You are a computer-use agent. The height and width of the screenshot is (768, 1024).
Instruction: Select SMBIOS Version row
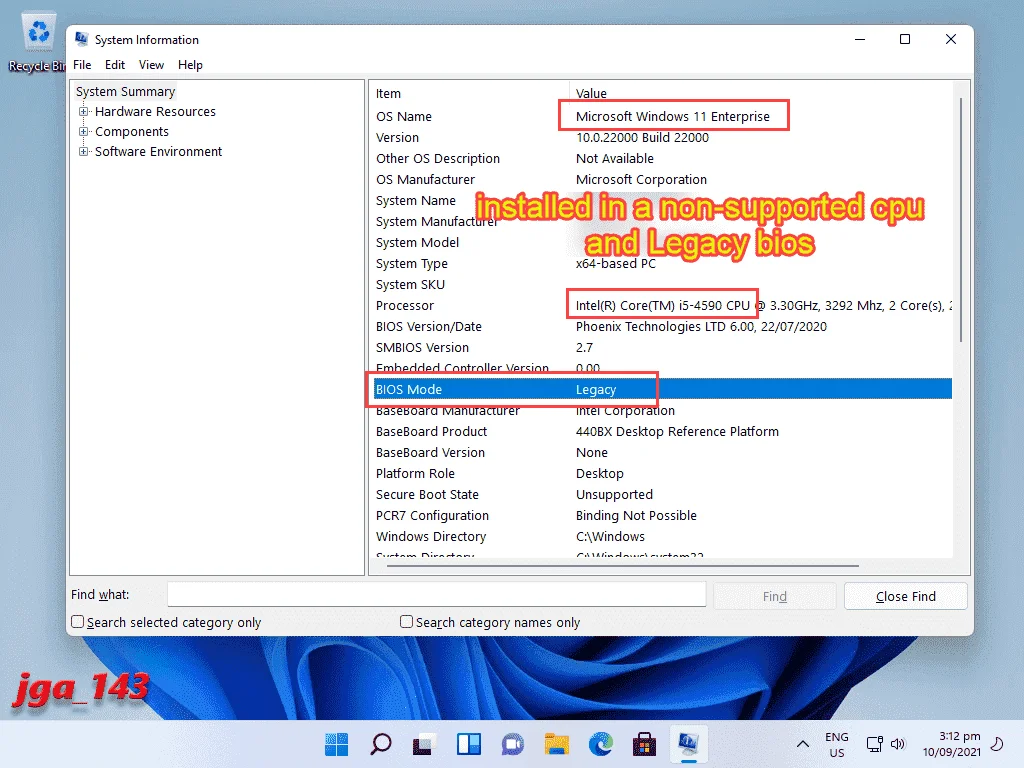pyautogui.click(x=661, y=347)
